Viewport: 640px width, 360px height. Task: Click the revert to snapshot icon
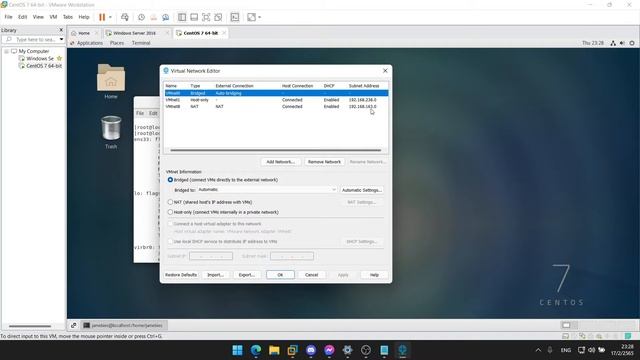153,17
